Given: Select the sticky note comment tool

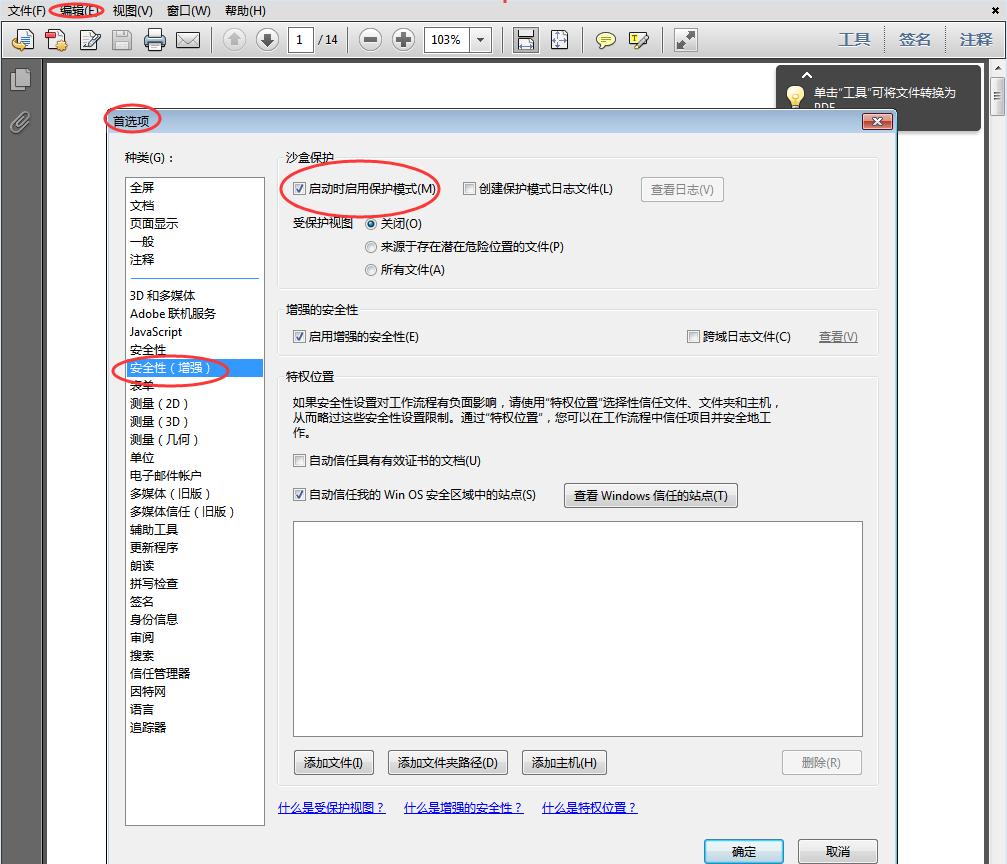Looking at the screenshot, I should tap(605, 39).
